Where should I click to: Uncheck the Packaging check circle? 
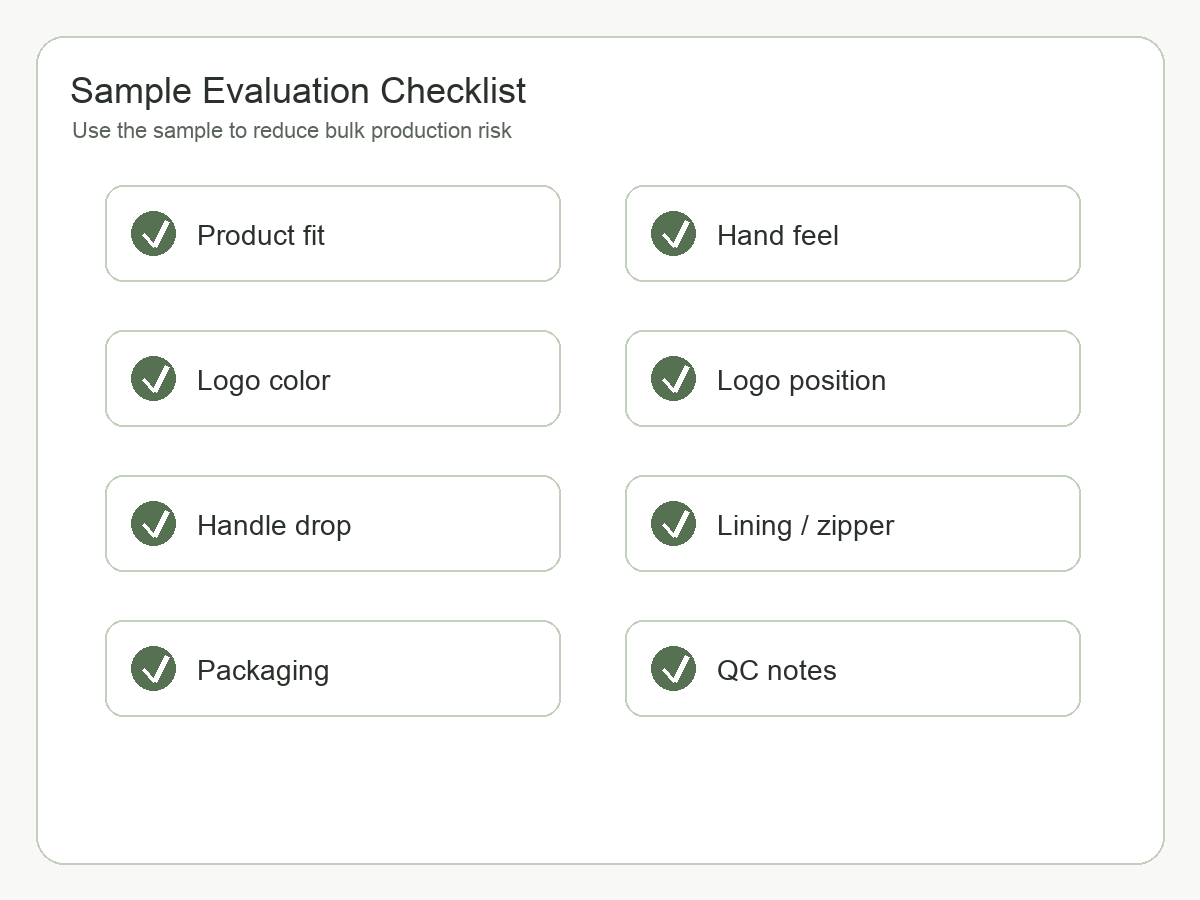click(153, 668)
